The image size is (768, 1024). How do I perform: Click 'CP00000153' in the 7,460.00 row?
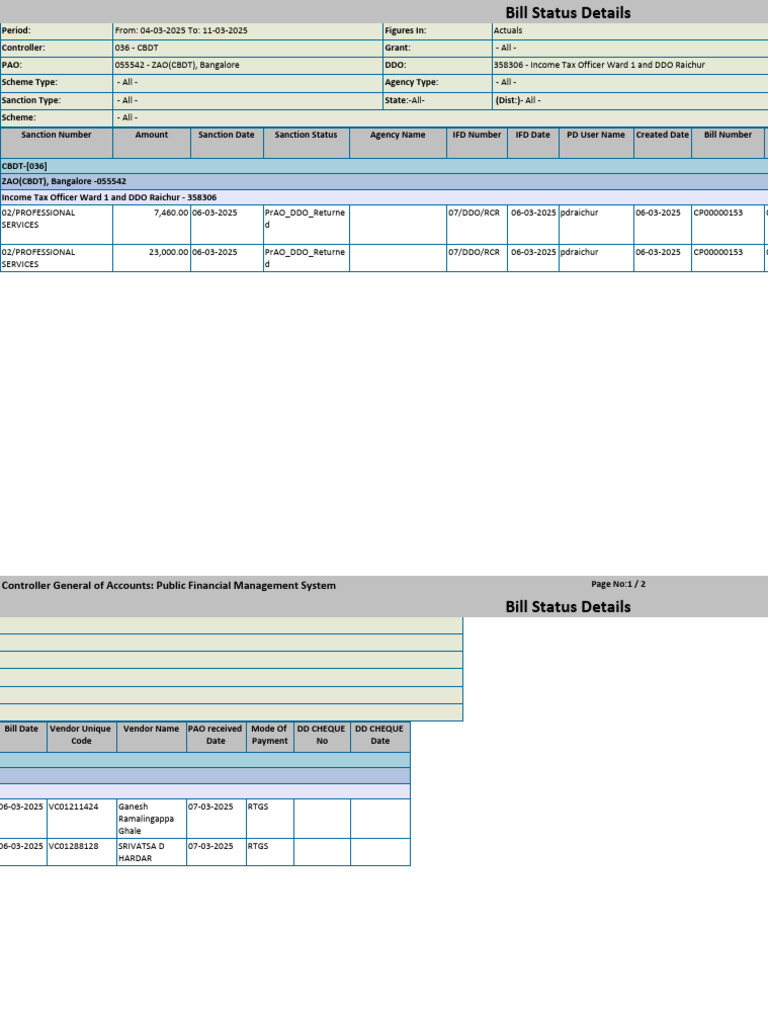(x=718, y=213)
